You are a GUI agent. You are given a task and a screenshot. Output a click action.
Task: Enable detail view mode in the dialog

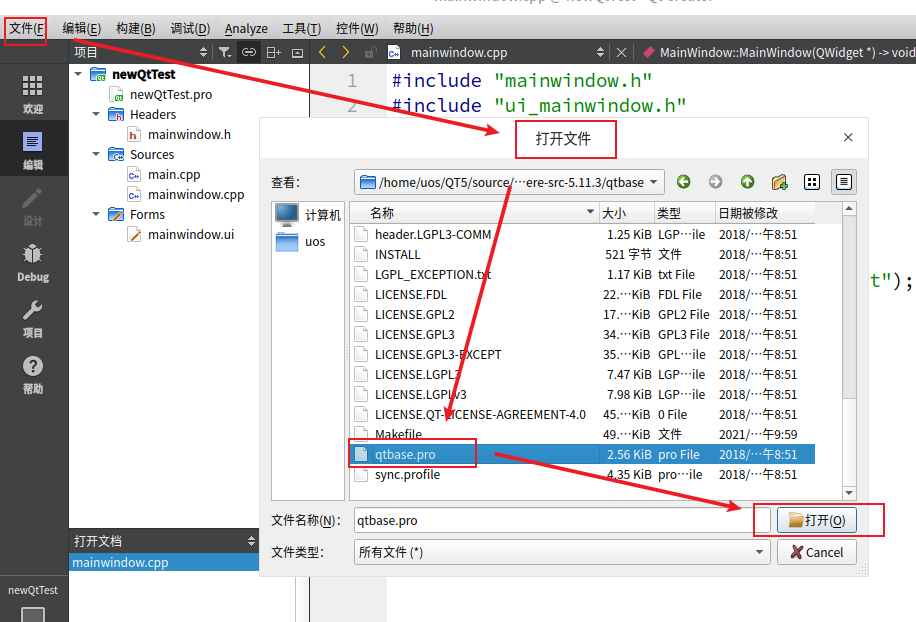coord(843,183)
